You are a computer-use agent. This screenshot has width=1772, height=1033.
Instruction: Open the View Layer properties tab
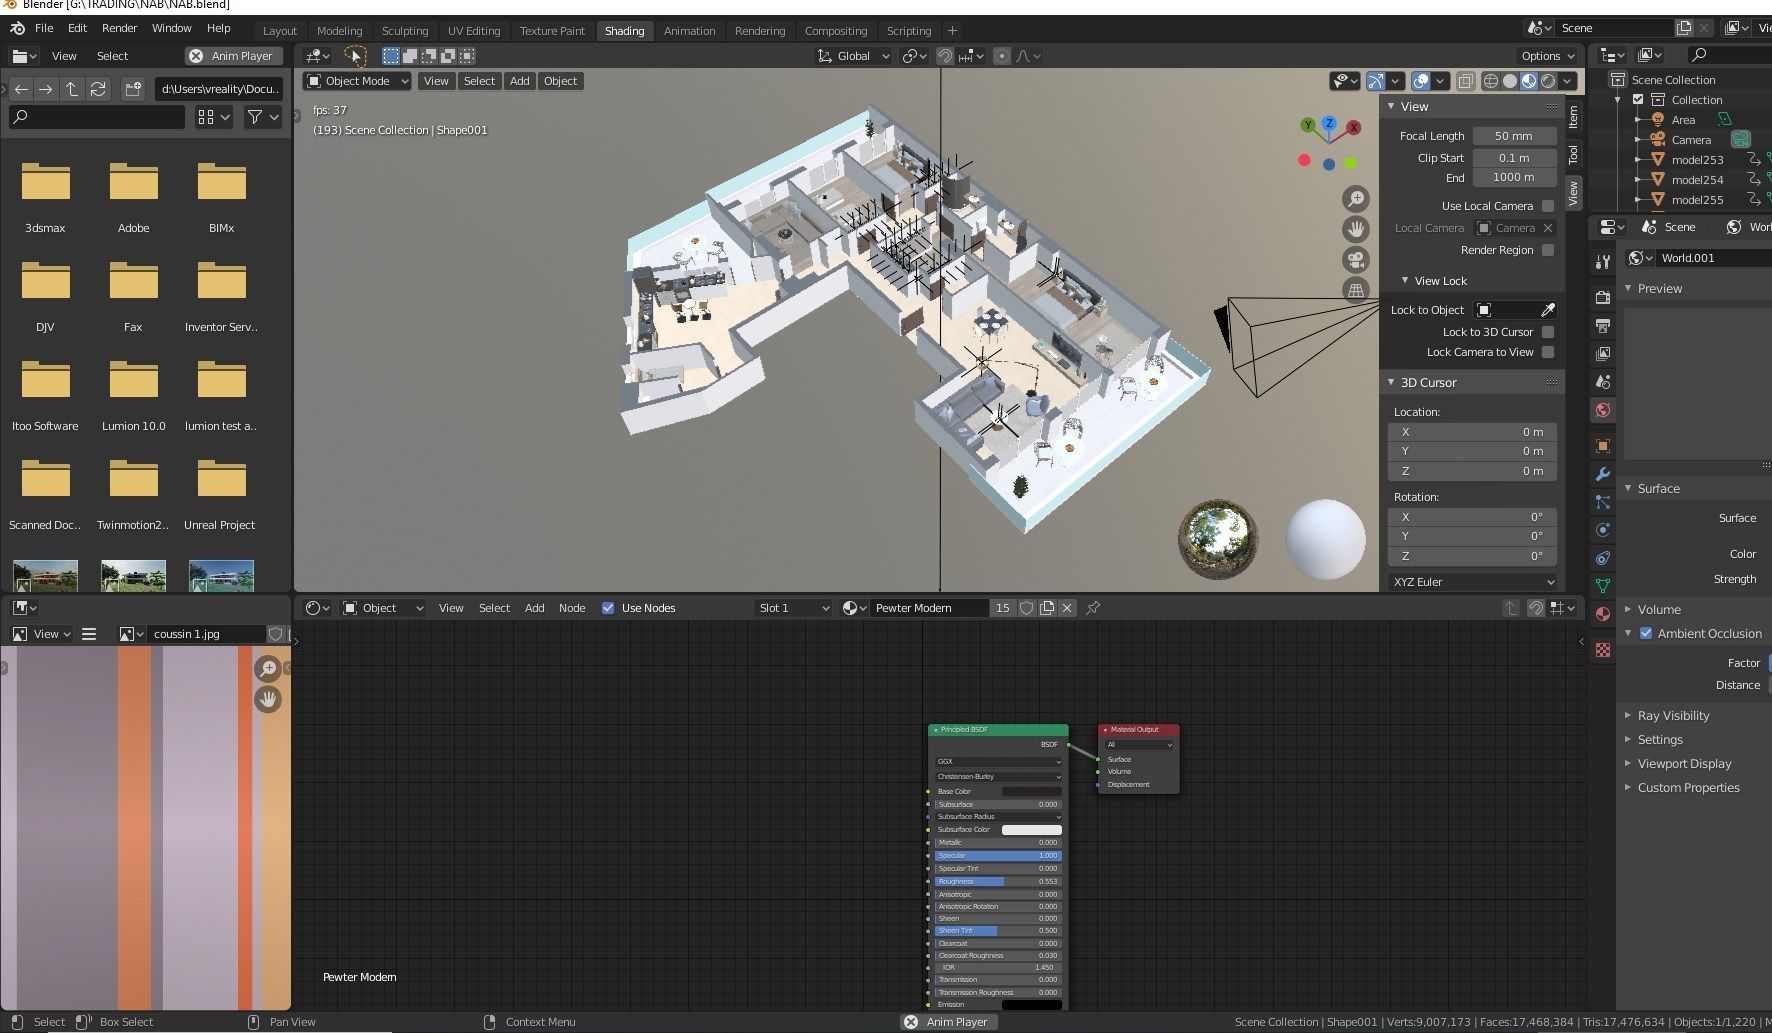[1603, 354]
